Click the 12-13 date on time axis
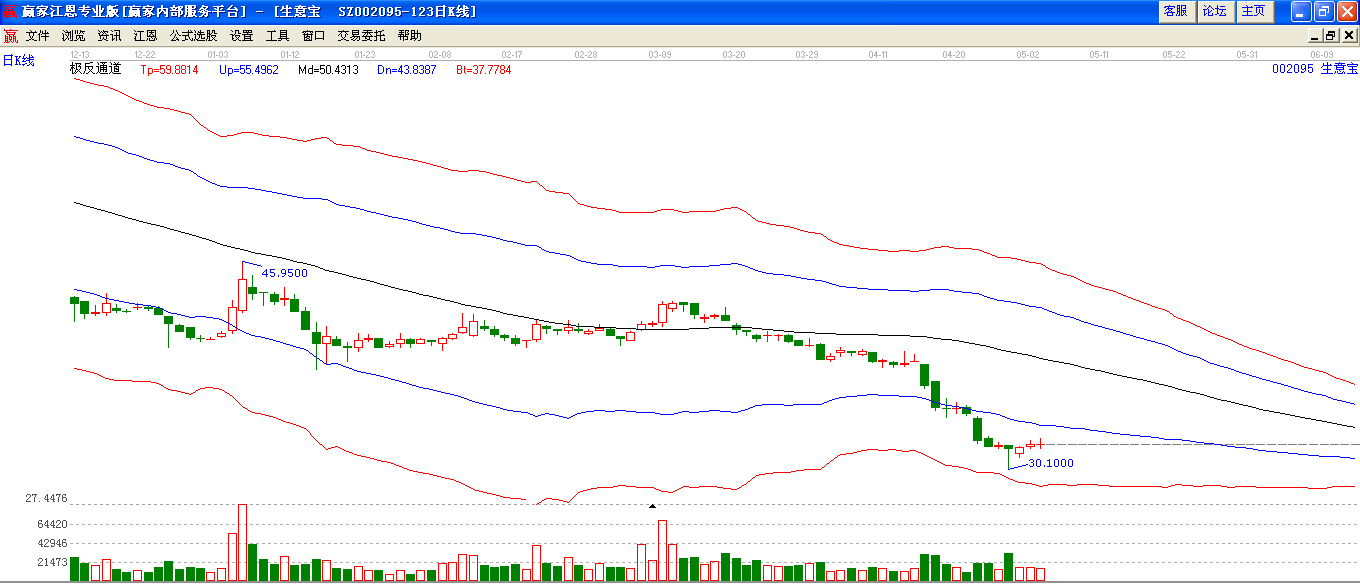Image resolution: width=1360 pixels, height=584 pixels. click(80, 54)
